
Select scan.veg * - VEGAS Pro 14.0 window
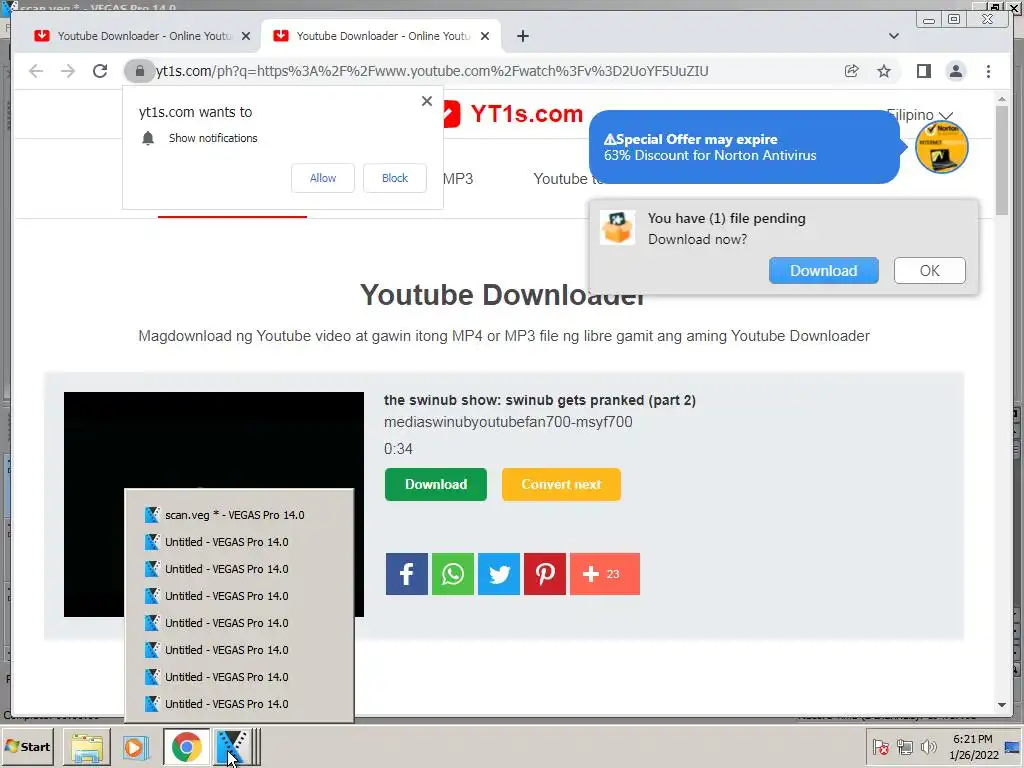[x=239, y=515]
